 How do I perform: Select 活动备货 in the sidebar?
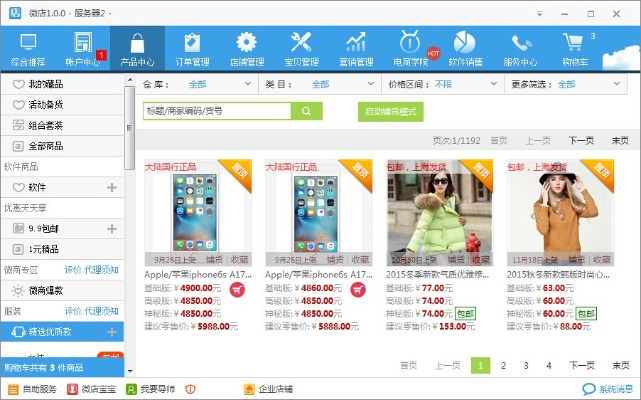pos(62,105)
